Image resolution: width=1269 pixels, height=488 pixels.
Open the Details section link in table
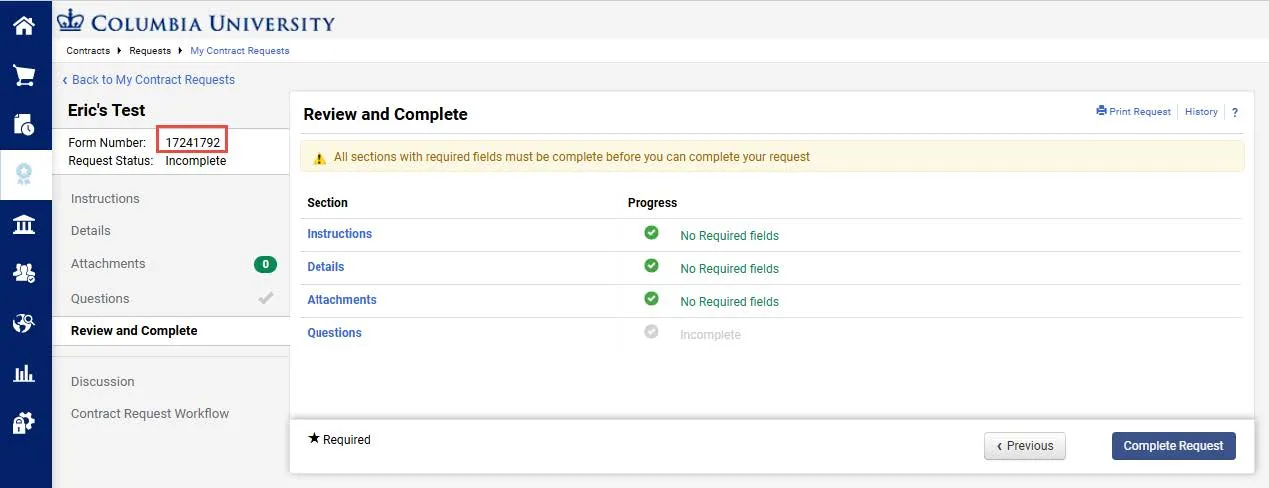pos(325,266)
